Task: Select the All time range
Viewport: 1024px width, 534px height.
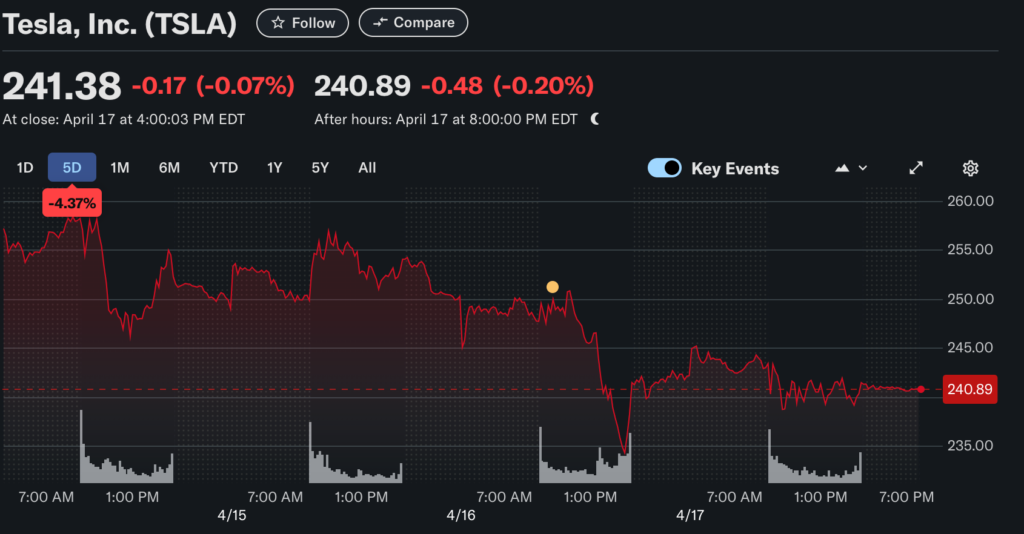Action: coord(367,168)
